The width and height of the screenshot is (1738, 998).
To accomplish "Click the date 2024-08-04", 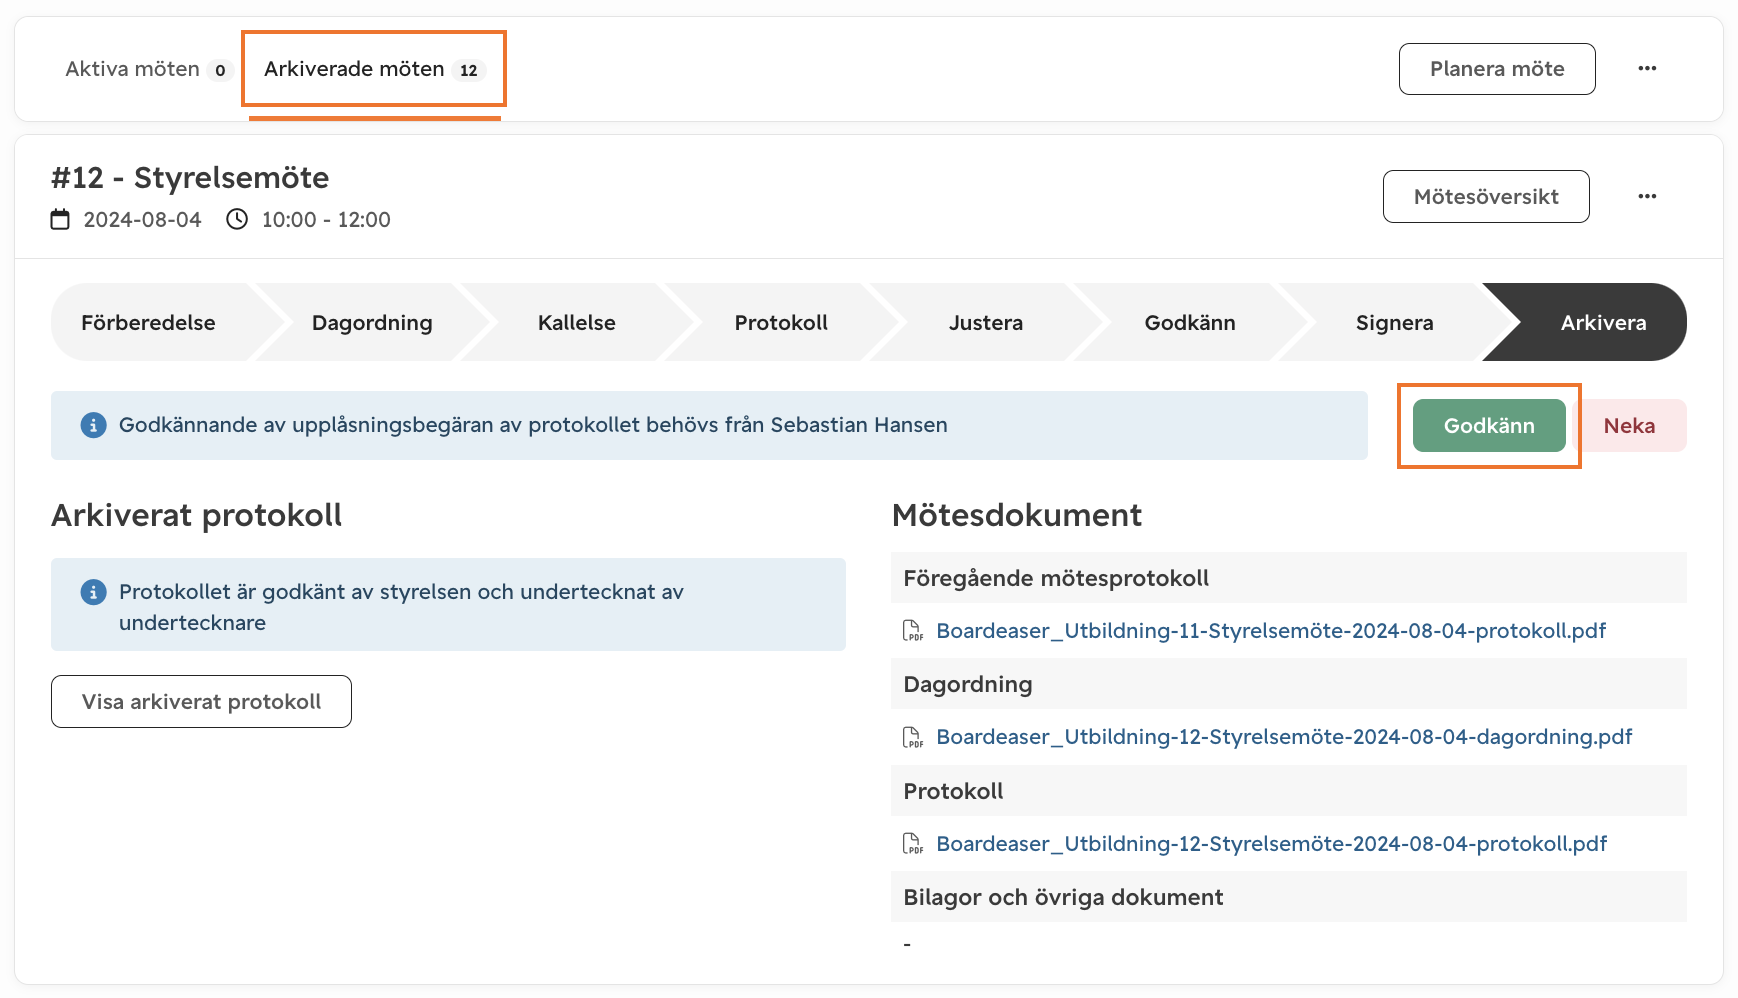I will [142, 220].
